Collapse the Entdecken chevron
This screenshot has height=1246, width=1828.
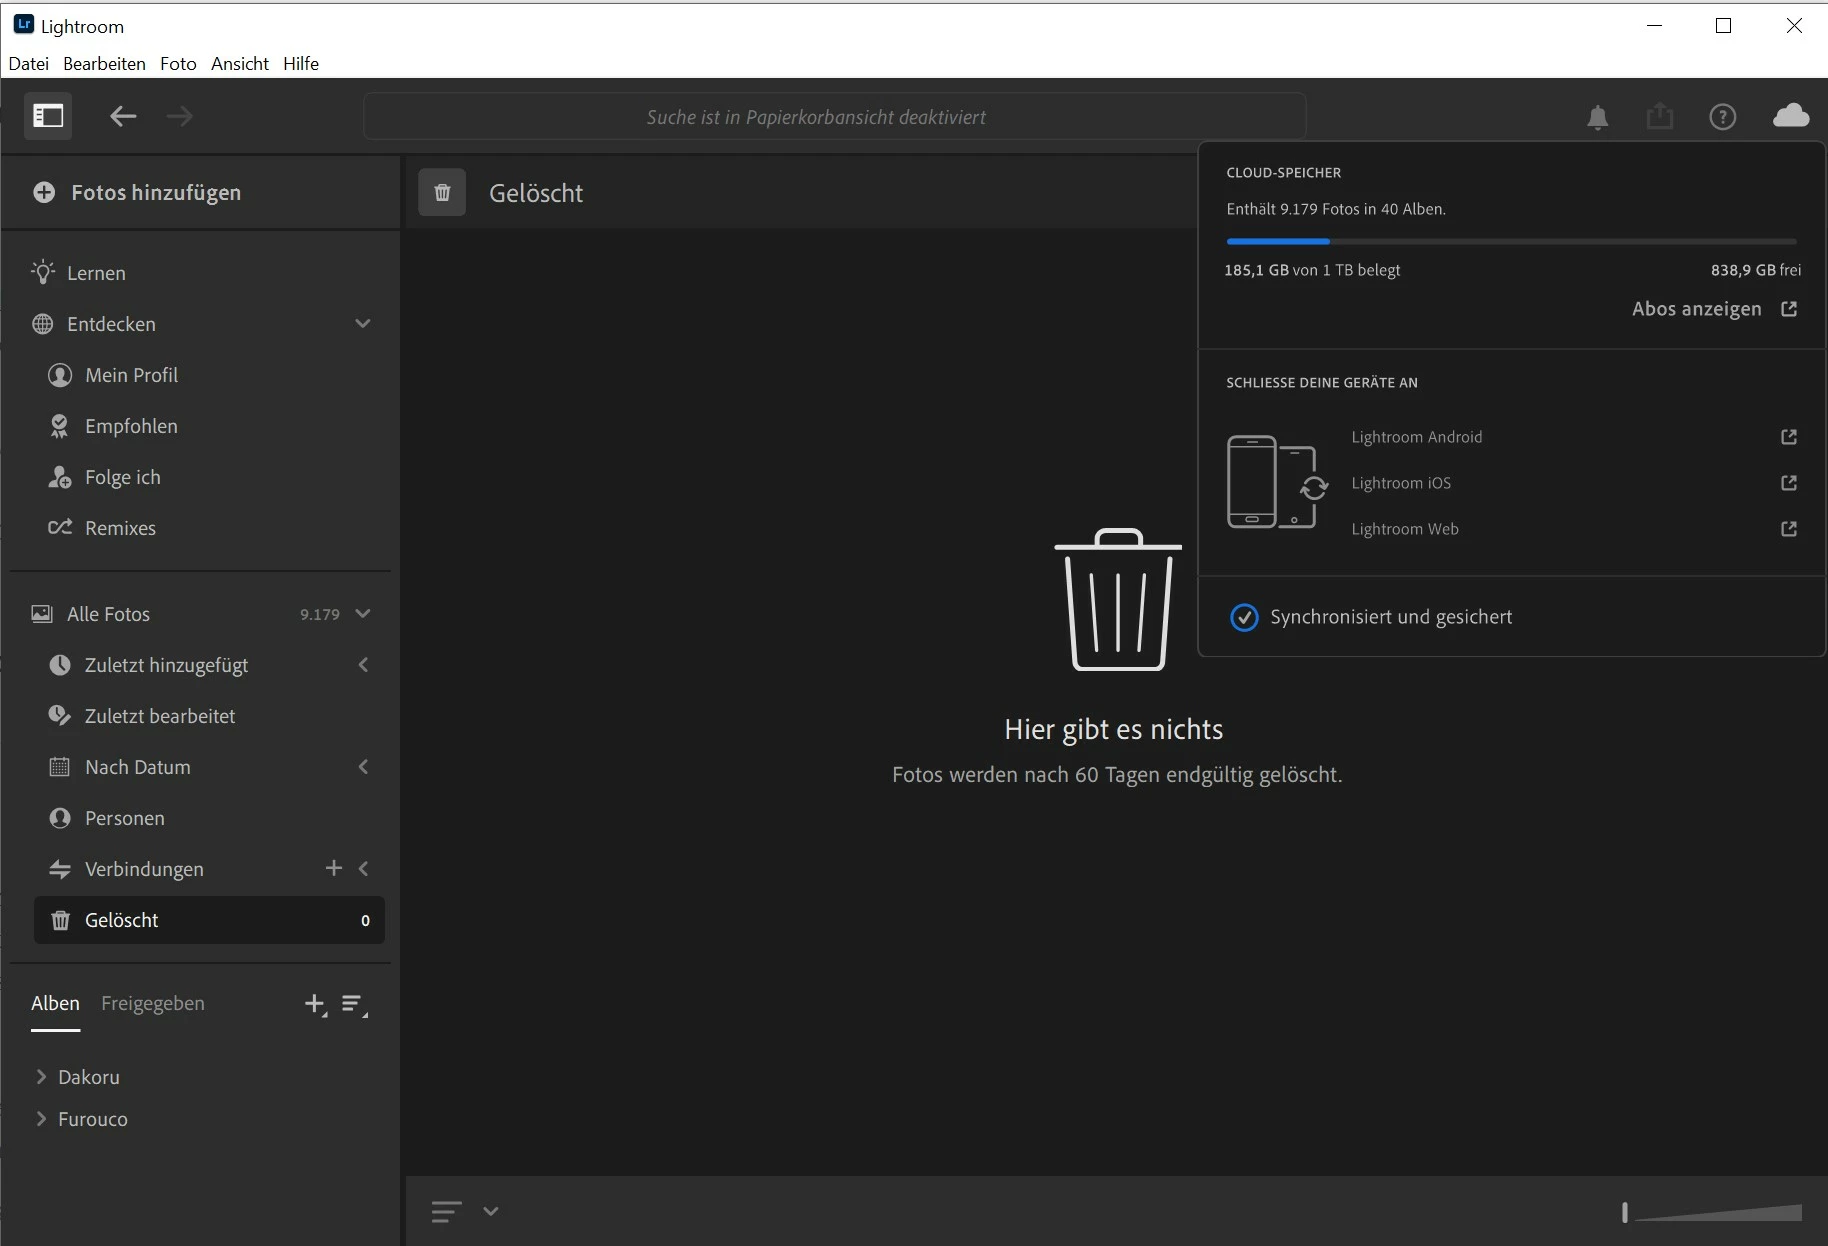pyautogui.click(x=363, y=324)
